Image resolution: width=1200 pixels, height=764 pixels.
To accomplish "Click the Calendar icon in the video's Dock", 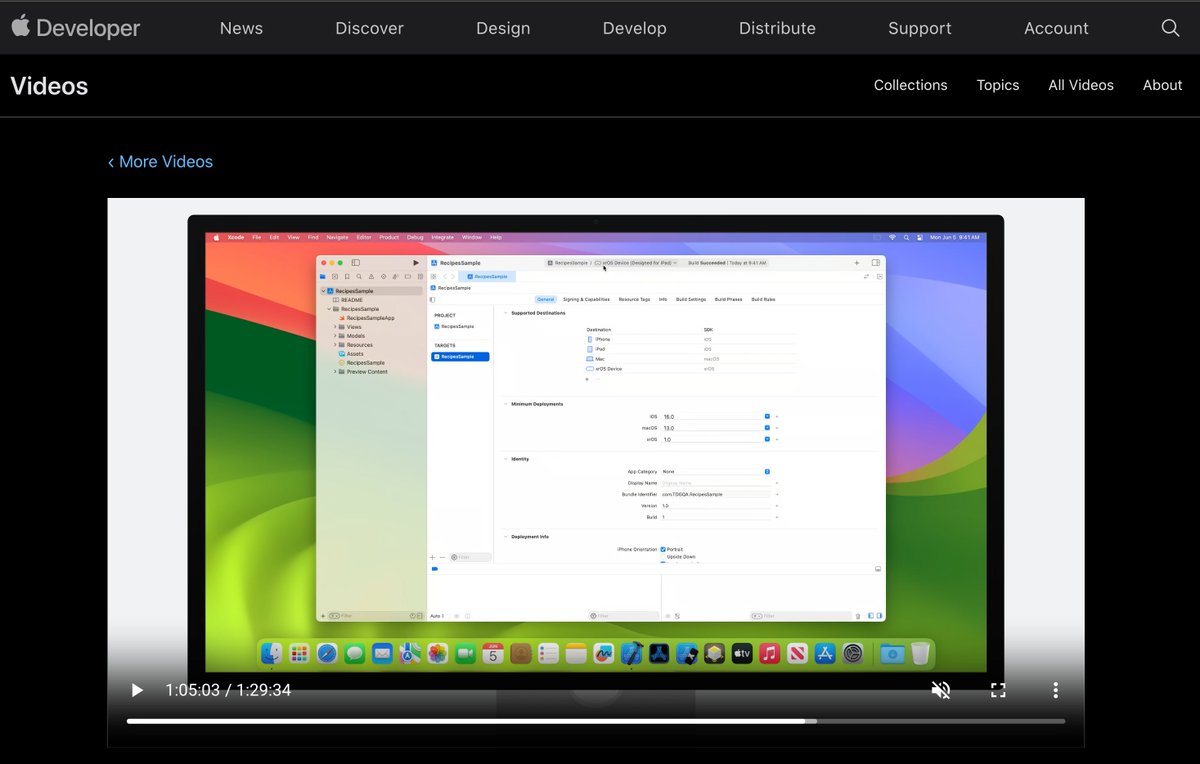I will [x=492, y=653].
